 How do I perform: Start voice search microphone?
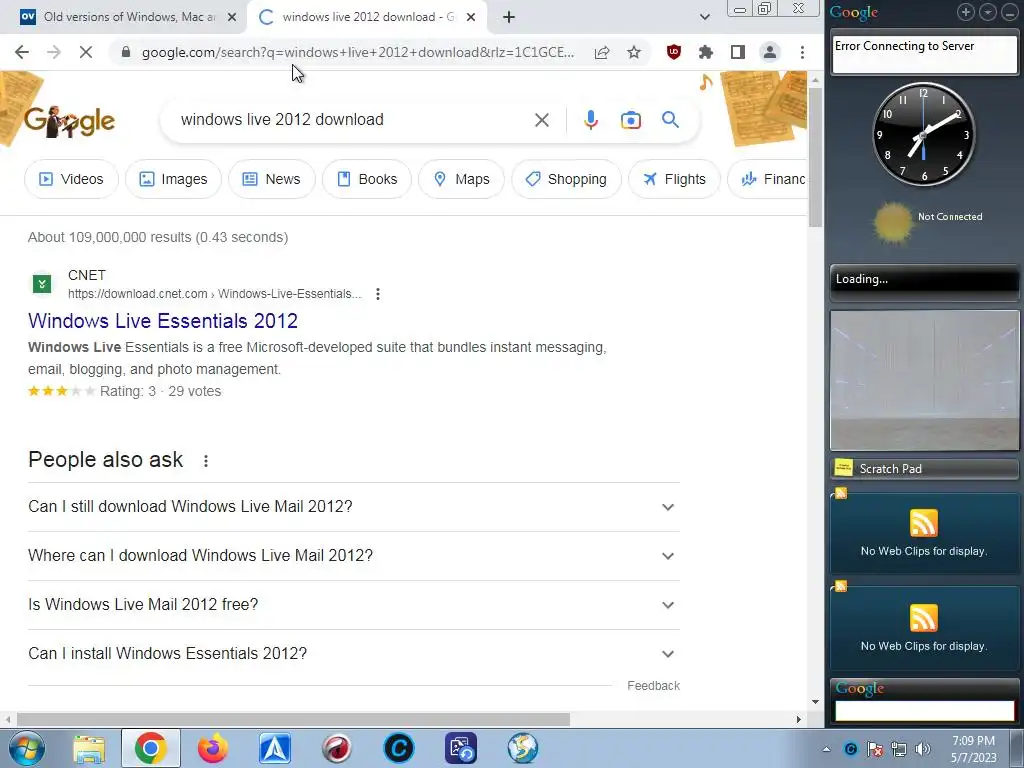tap(591, 120)
